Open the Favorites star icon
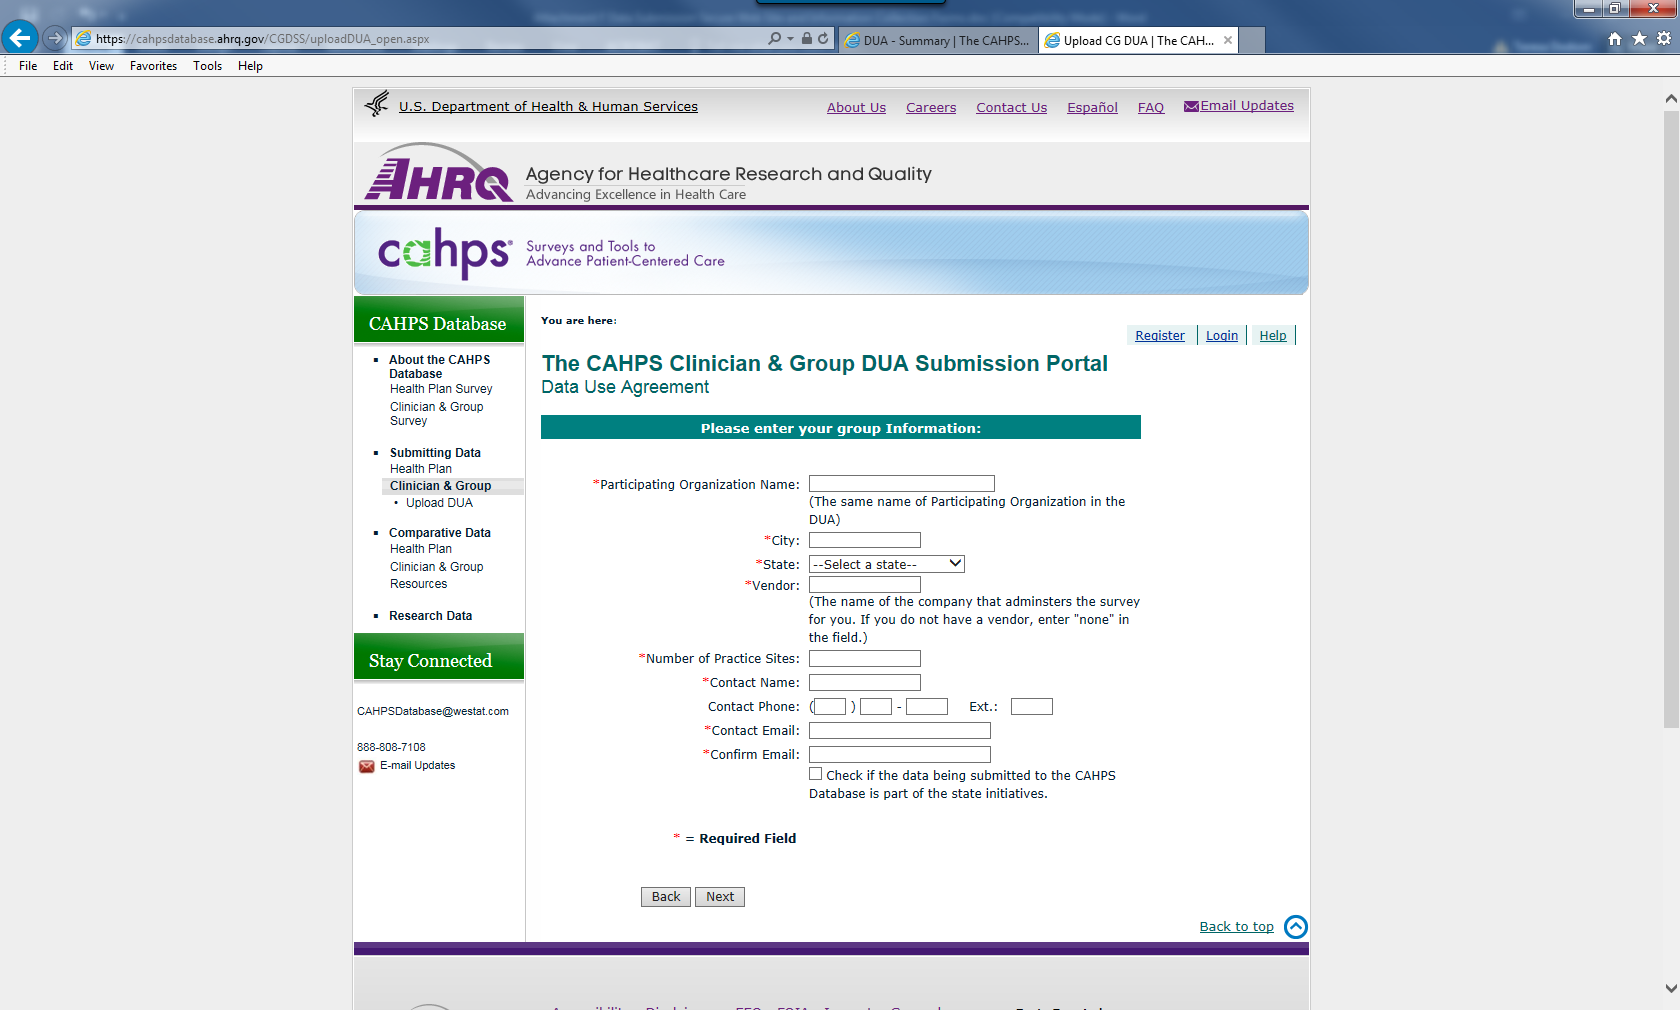This screenshot has width=1680, height=1010. [x=1639, y=39]
